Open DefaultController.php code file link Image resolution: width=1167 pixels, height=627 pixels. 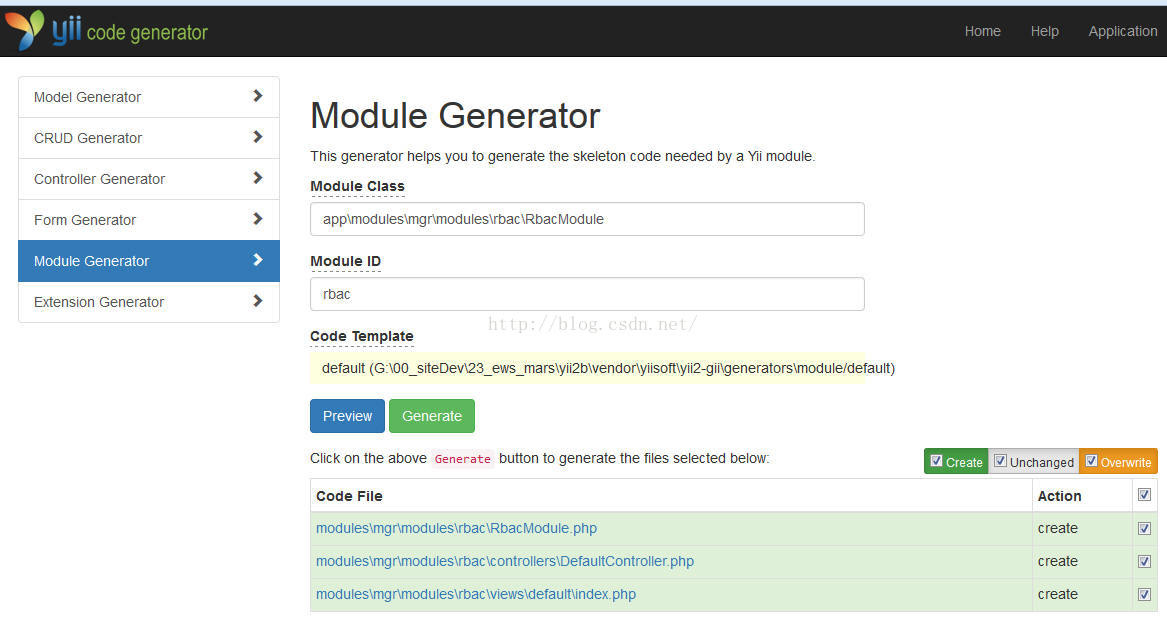coord(505,561)
